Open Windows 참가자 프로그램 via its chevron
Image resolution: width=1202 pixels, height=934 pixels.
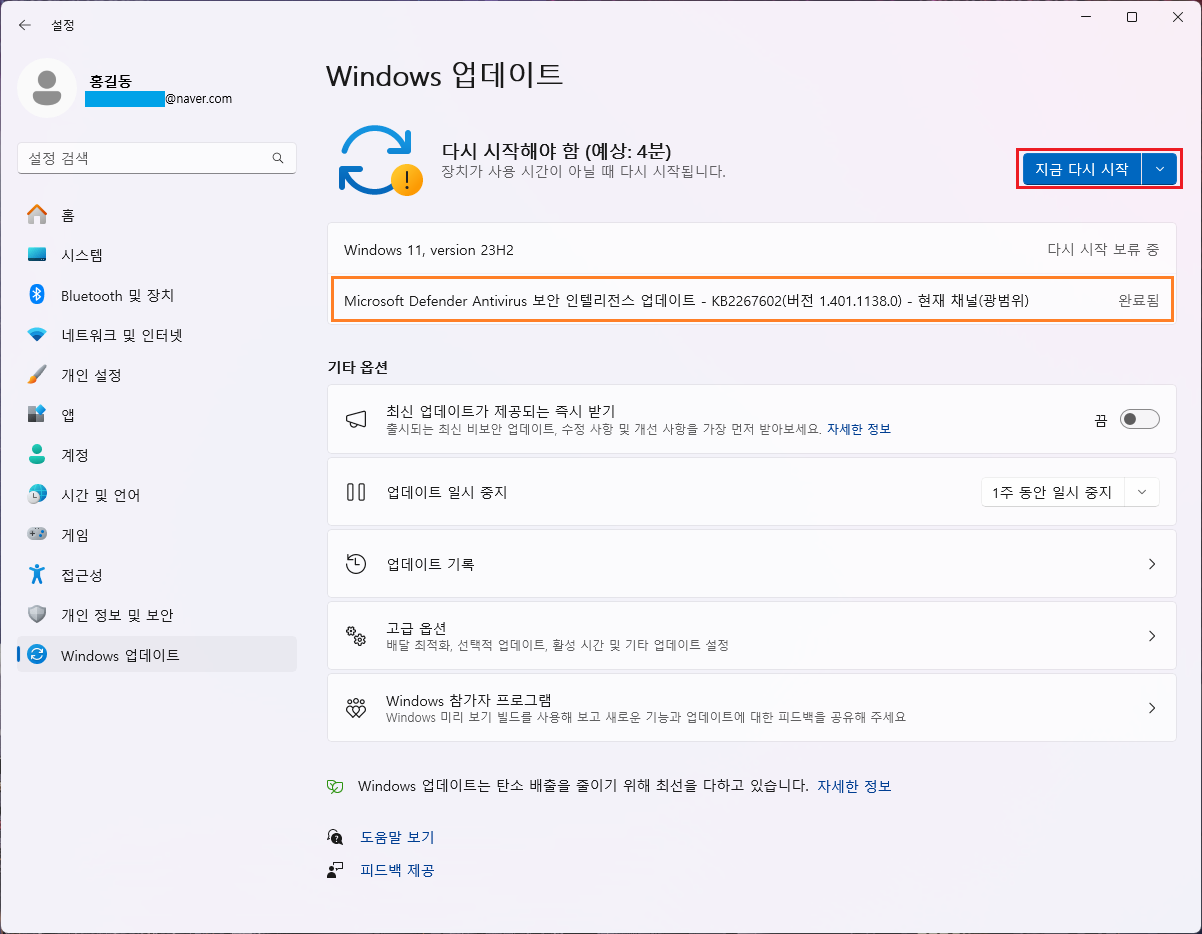click(1152, 708)
